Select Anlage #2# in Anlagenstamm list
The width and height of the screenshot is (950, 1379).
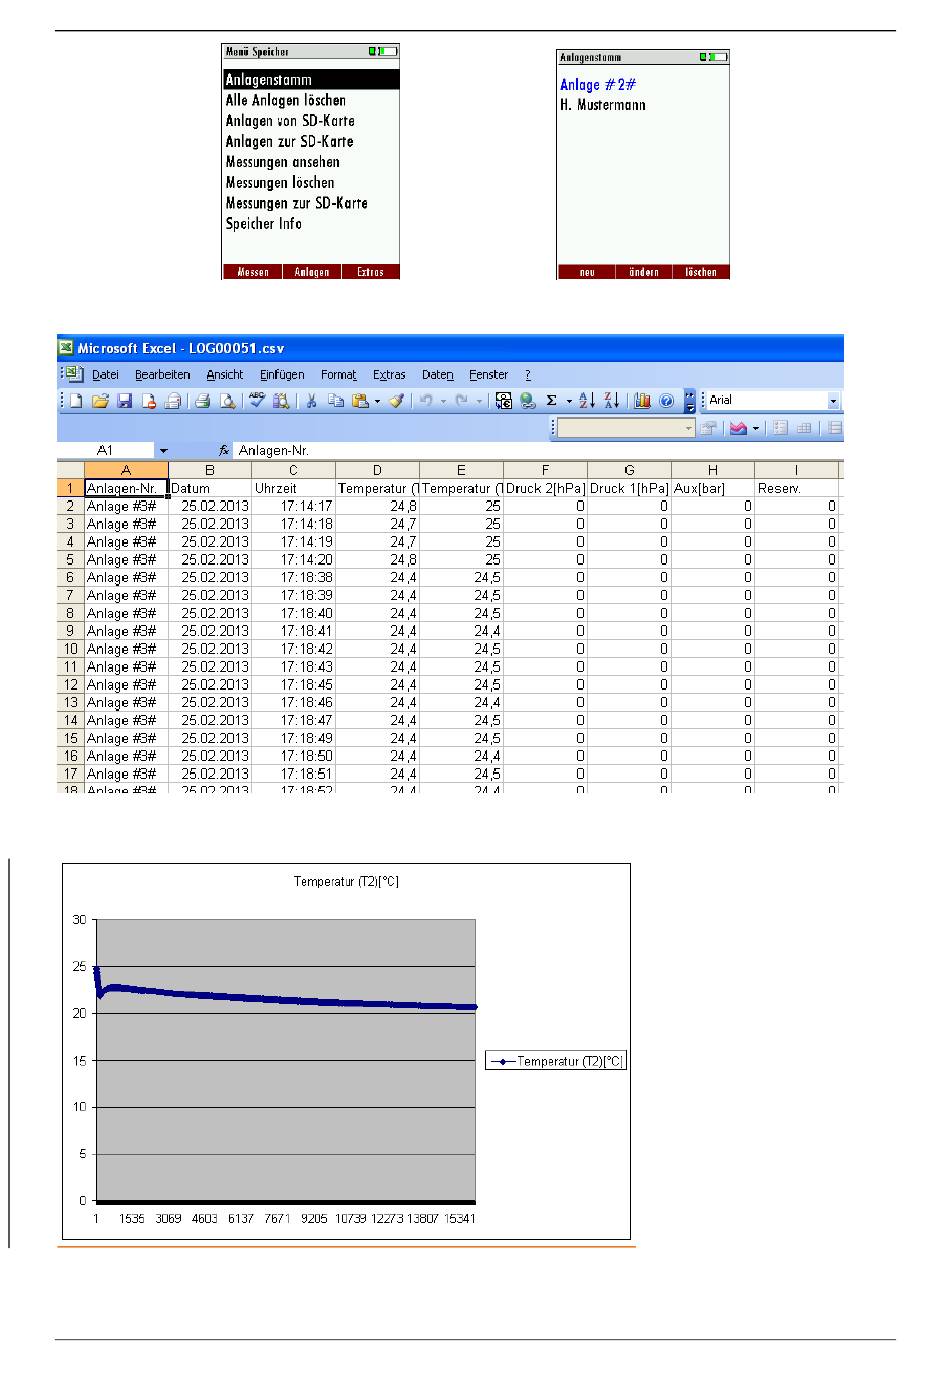pyautogui.click(x=598, y=85)
